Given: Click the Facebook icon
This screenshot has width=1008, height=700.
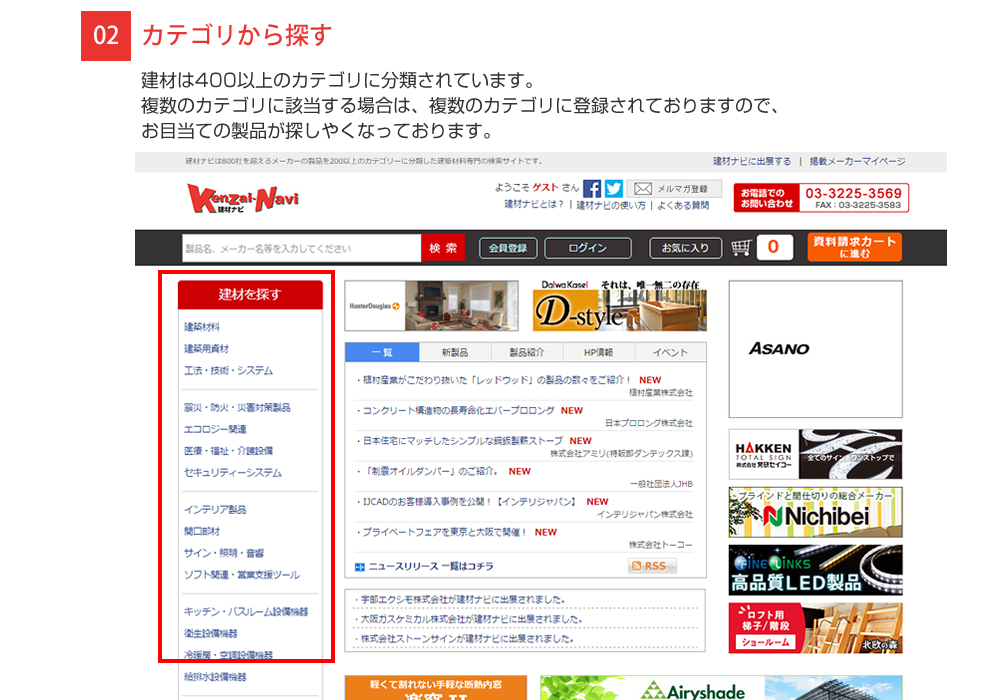Looking at the screenshot, I should coord(592,189).
